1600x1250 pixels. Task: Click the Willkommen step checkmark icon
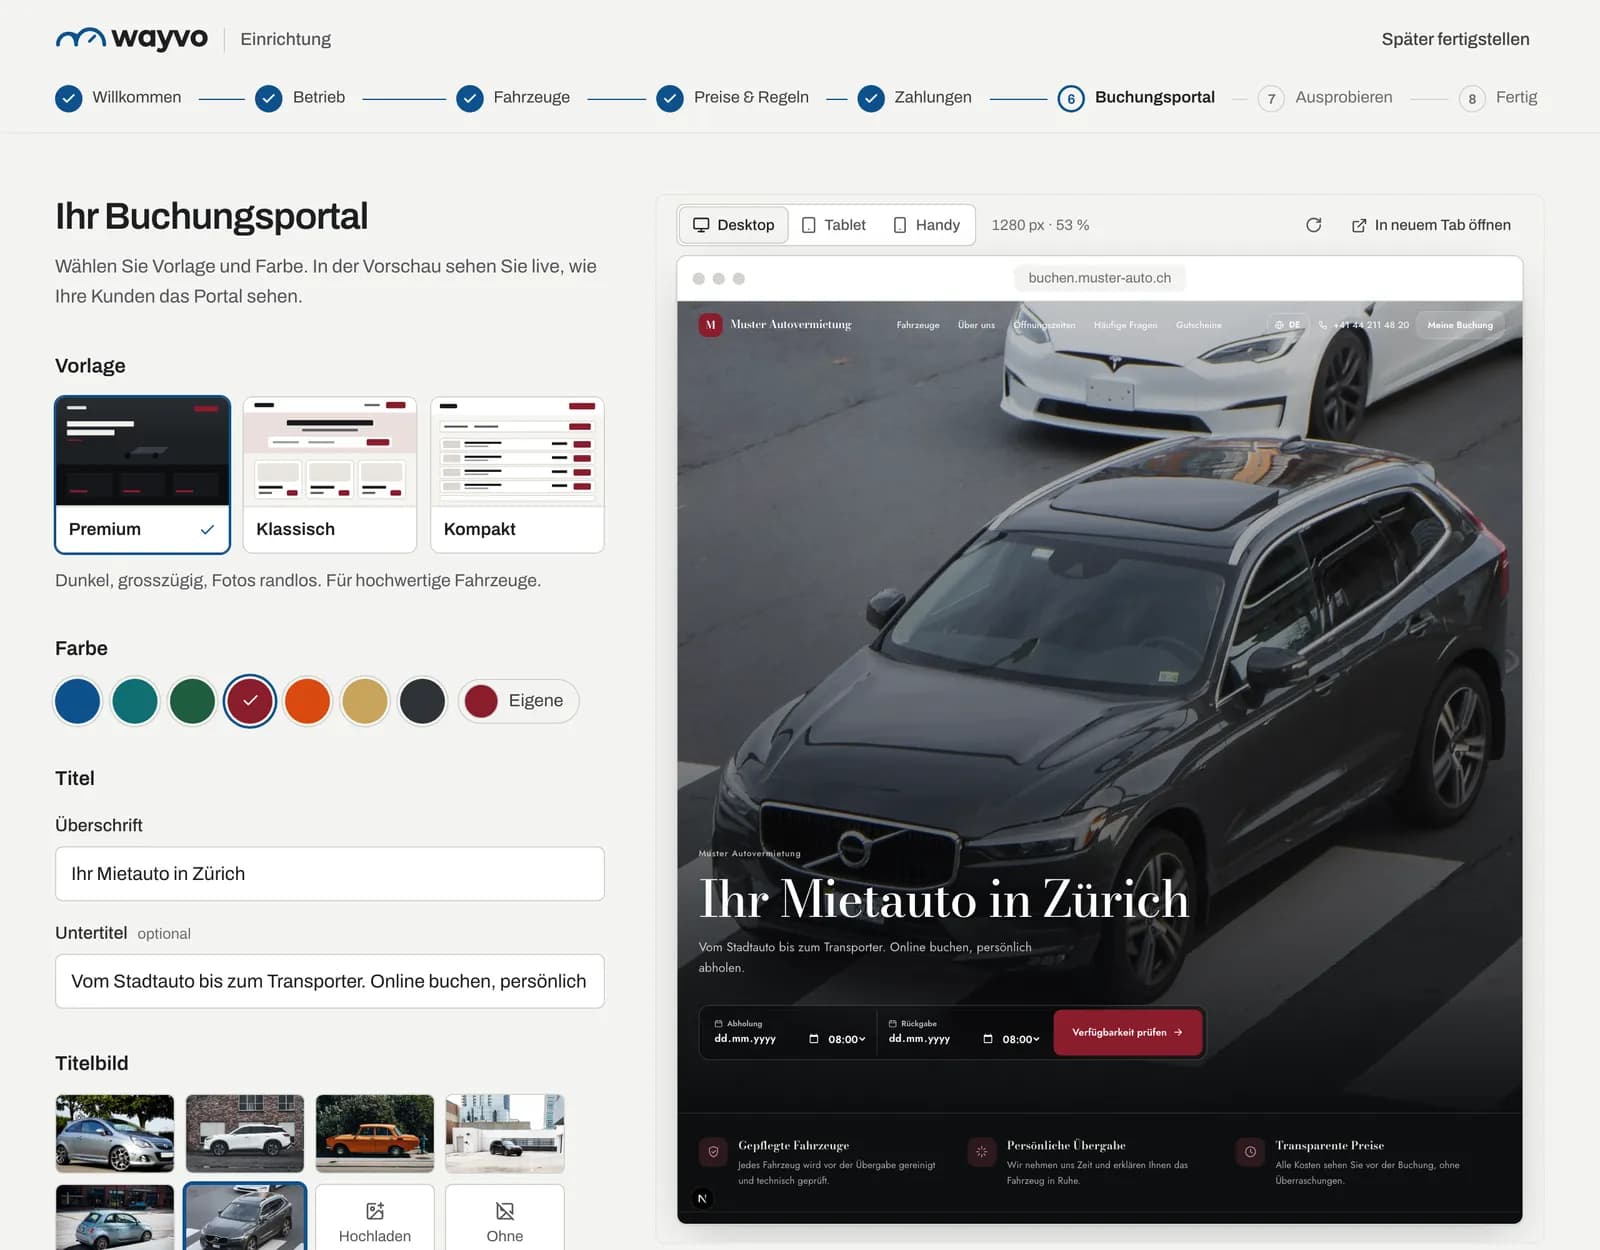[68, 98]
